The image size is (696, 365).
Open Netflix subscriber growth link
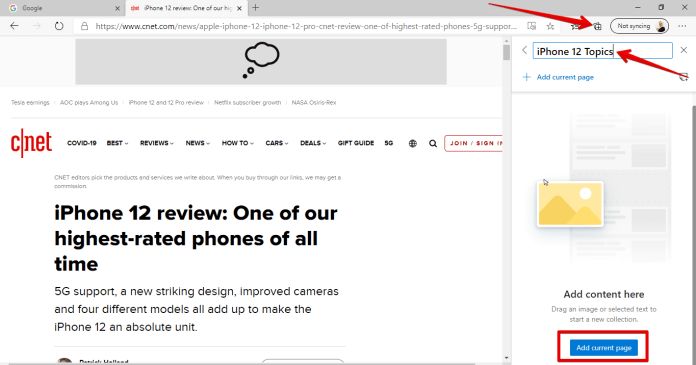(x=248, y=103)
